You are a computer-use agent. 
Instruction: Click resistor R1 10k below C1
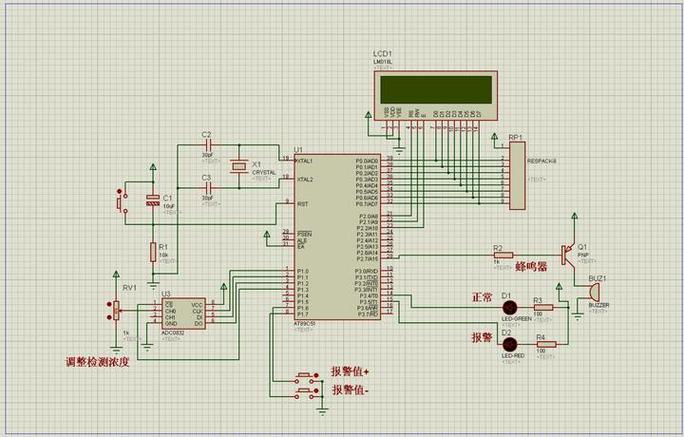(x=153, y=252)
